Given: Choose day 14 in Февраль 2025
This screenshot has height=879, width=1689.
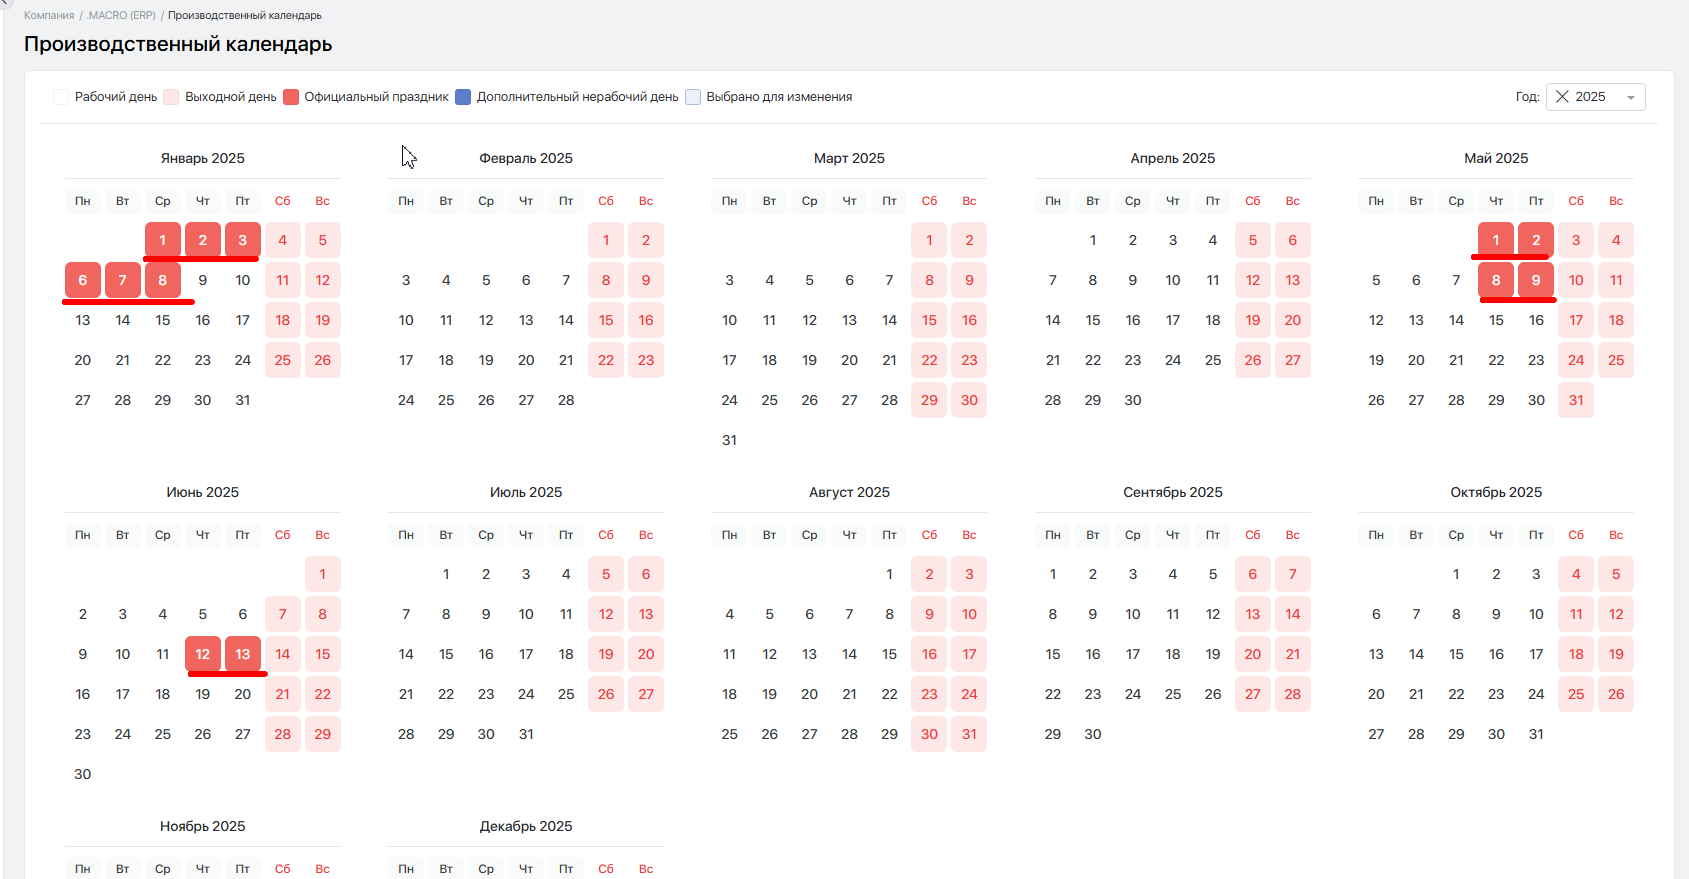Looking at the screenshot, I should click(566, 320).
